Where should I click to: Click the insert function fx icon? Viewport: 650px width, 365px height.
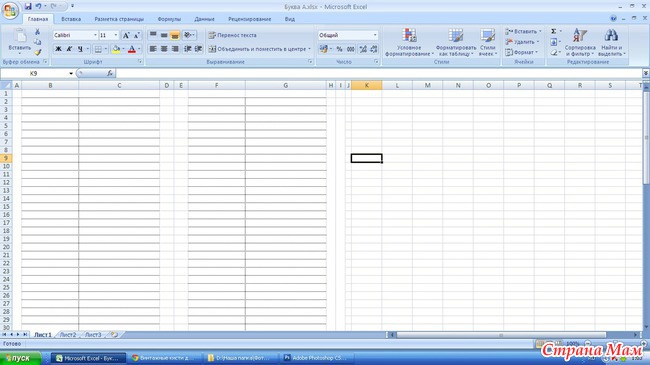109,73
